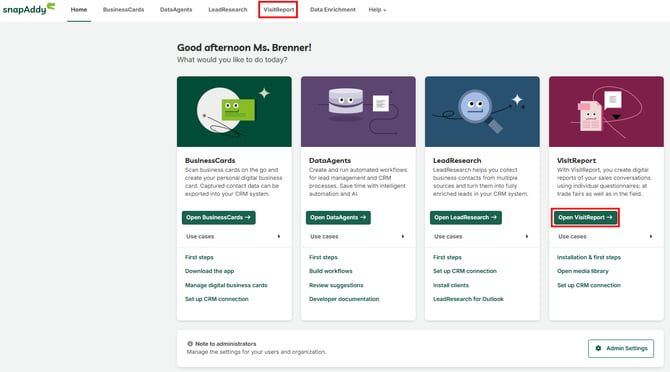
Task: Click the VisitReport card illustration
Action: [606, 111]
